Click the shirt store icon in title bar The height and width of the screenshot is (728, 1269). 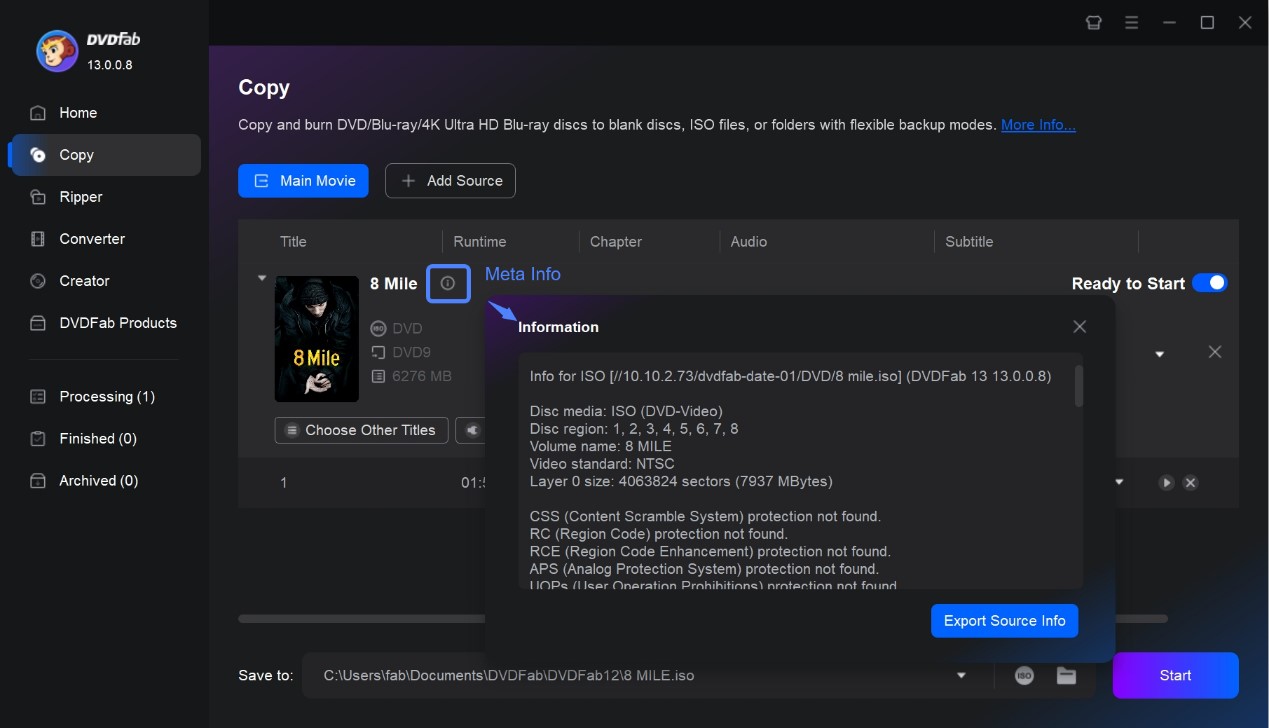[x=1093, y=22]
